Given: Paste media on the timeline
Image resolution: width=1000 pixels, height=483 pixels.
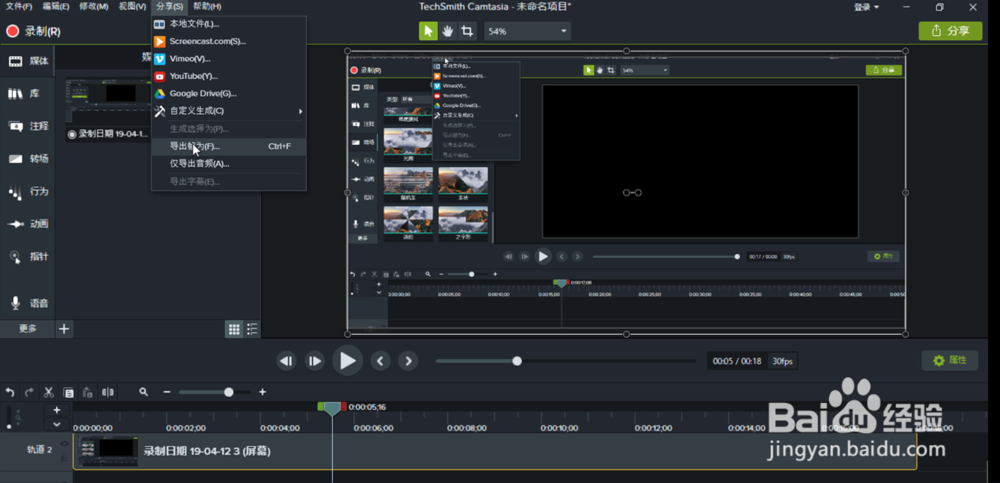Looking at the screenshot, I should [89, 392].
